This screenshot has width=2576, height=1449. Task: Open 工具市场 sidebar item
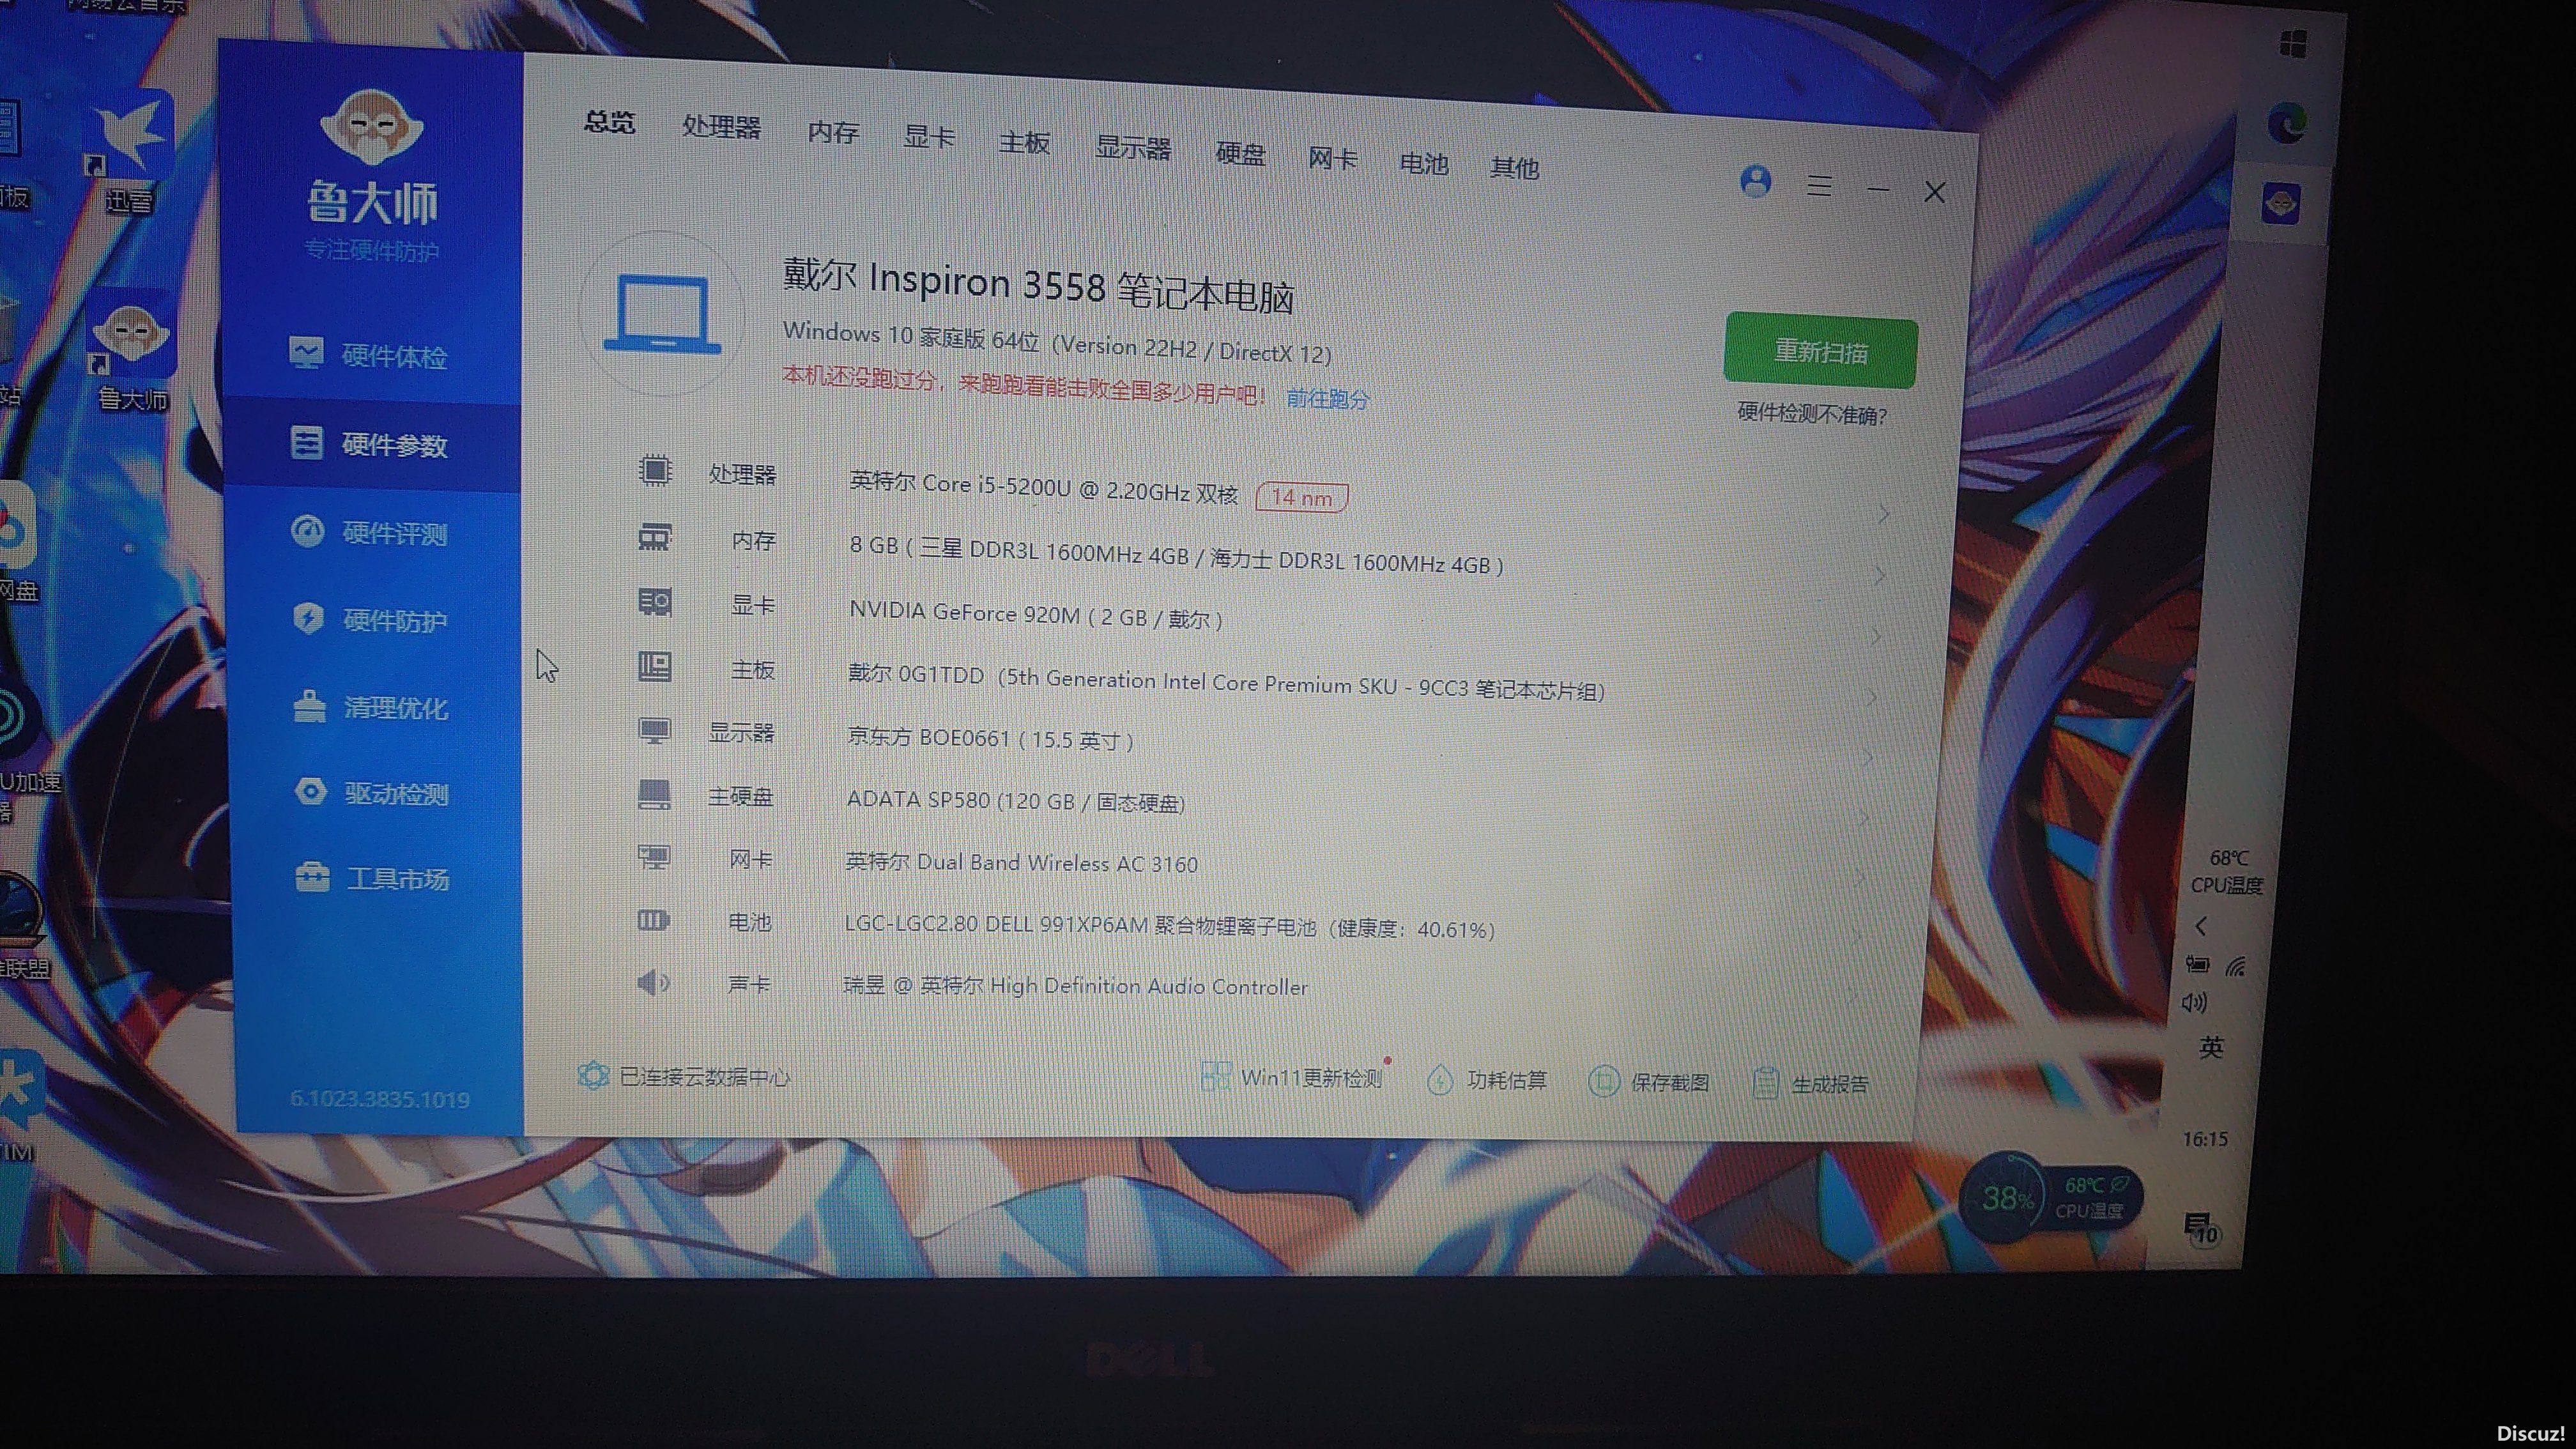pos(372,879)
